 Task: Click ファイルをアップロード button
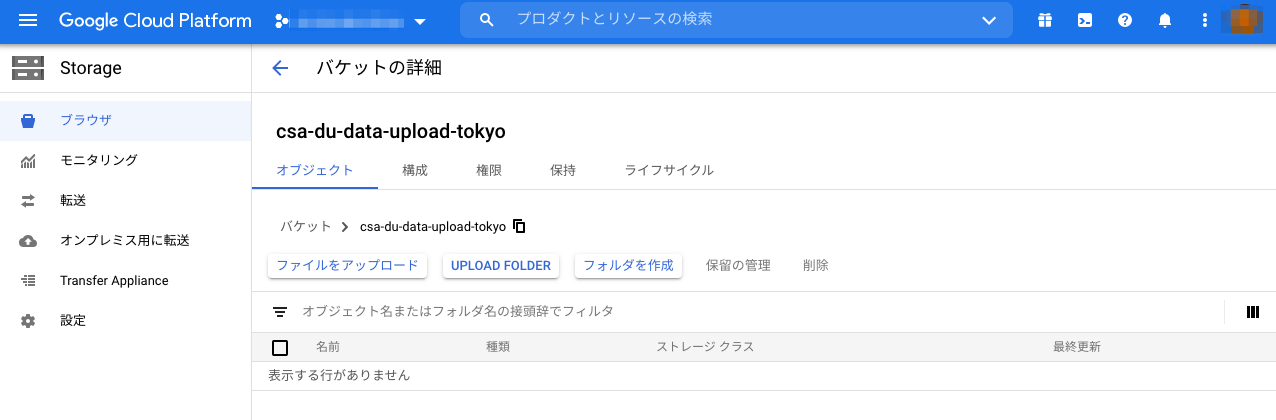(348, 265)
